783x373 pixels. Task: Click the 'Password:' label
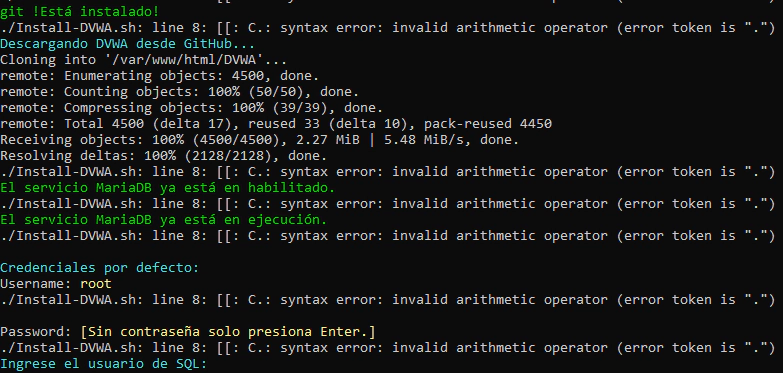click(36, 332)
